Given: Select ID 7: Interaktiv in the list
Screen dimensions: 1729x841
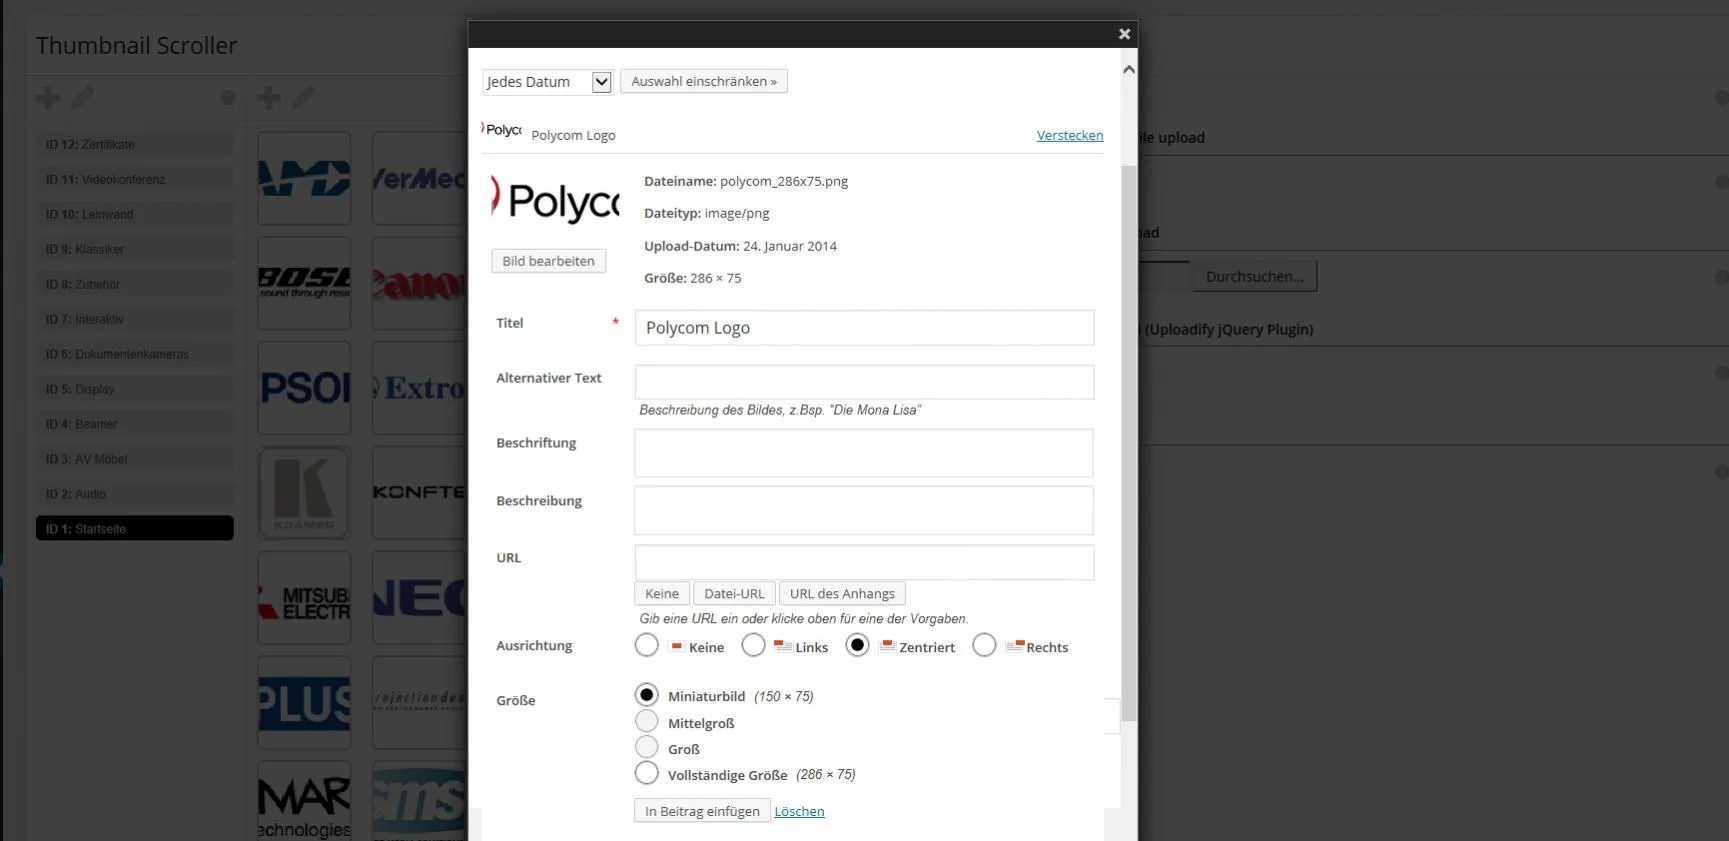Looking at the screenshot, I should coord(135,319).
